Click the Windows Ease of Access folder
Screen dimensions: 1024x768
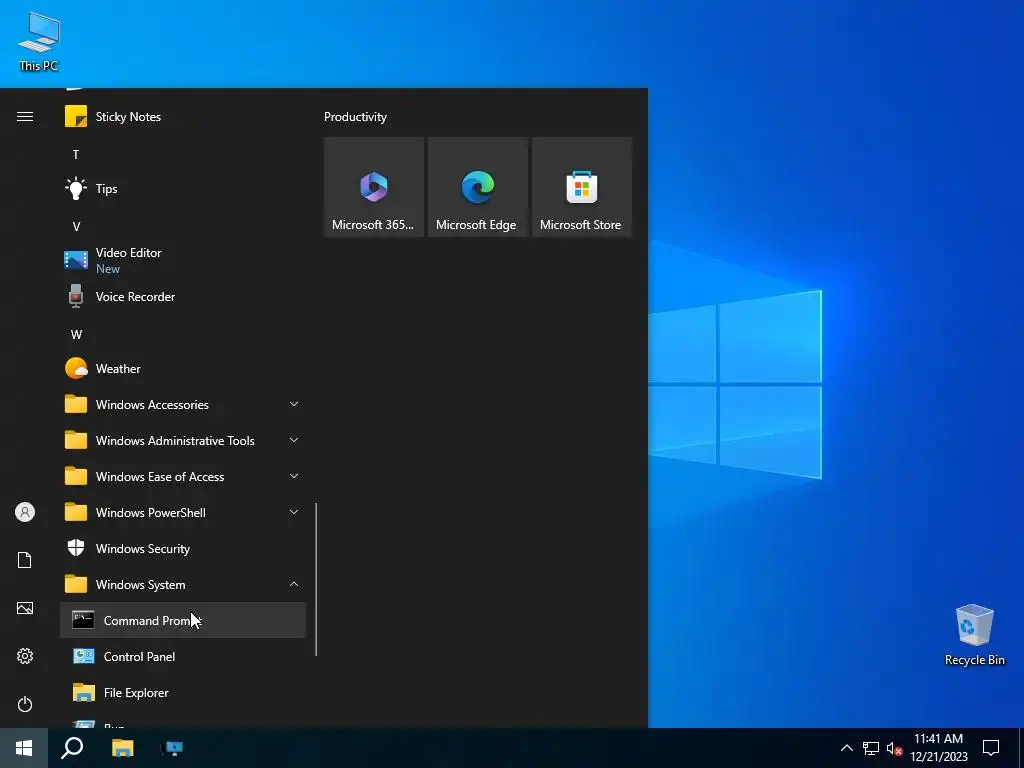[183, 476]
